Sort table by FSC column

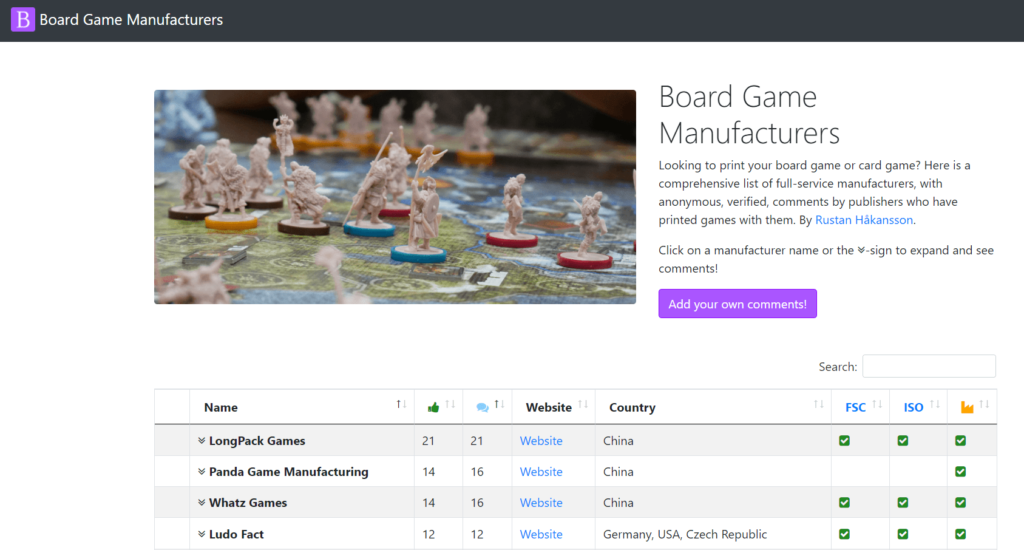[x=860, y=407]
